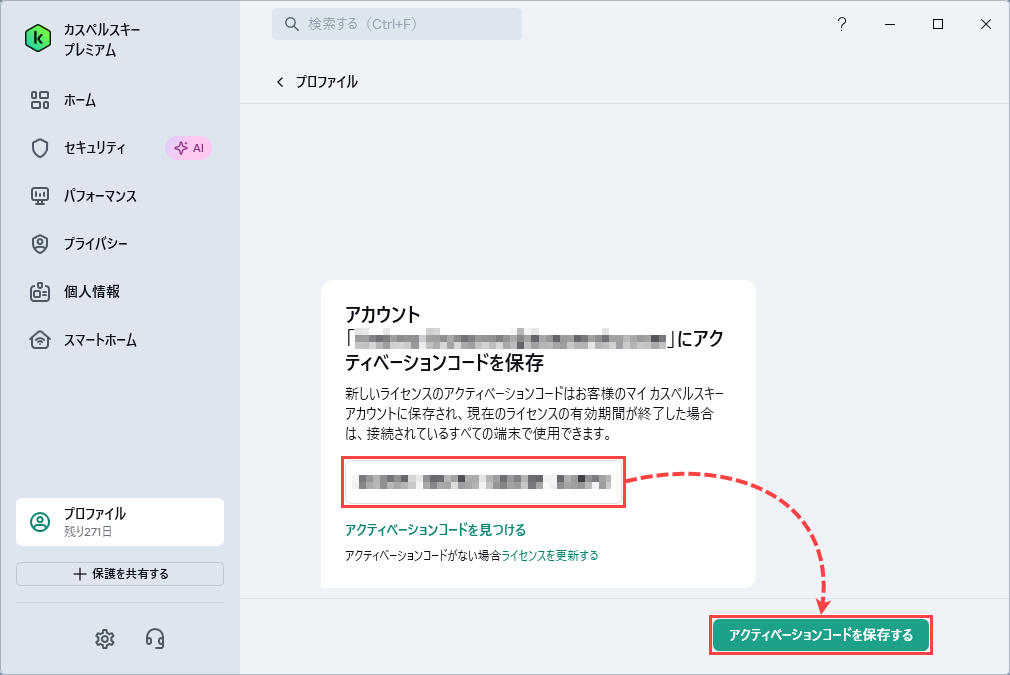Click the パフォーマンス monitor icon
Image resolution: width=1010 pixels, height=675 pixels.
pos(40,196)
